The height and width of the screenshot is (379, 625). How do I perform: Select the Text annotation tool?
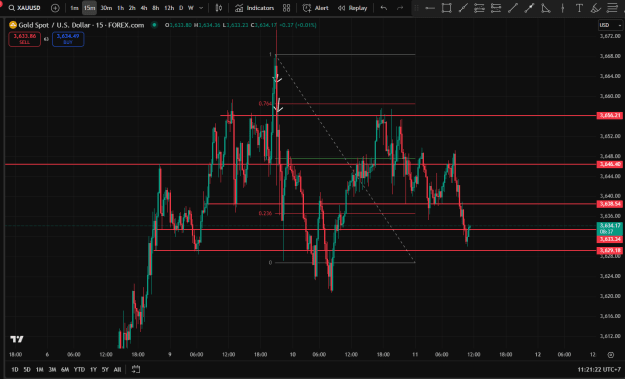point(579,8)
